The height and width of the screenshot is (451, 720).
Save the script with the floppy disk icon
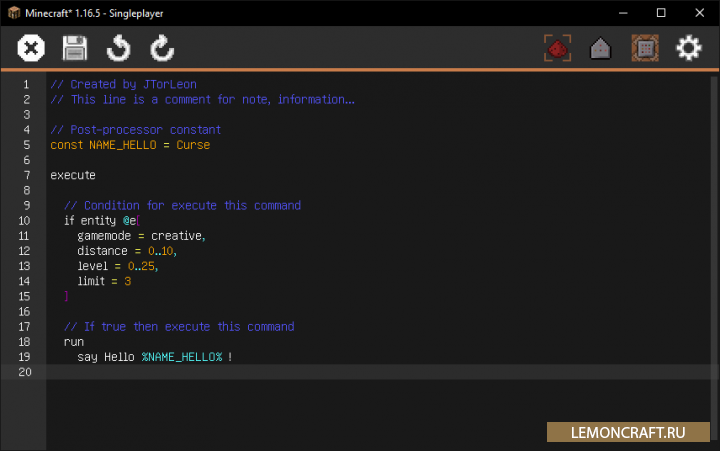coord(75,48)
